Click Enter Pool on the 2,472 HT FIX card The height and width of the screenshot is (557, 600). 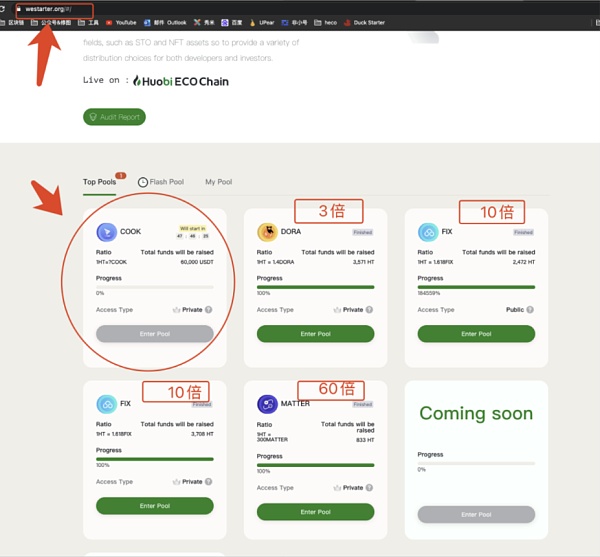pyautogui.click(x=476, y=334)
